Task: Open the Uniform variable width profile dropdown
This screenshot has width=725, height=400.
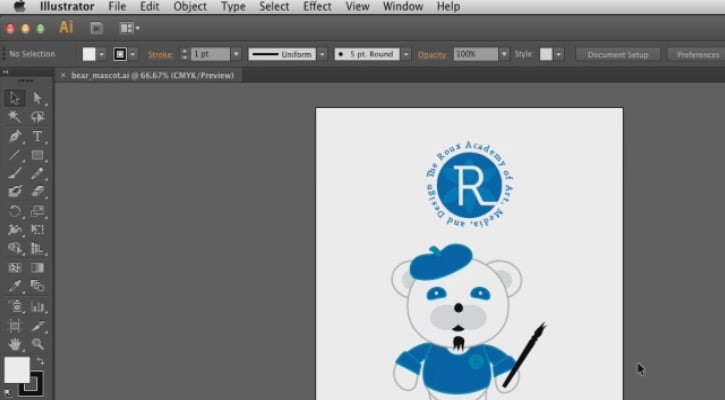Action: click(x=322, y=54)
